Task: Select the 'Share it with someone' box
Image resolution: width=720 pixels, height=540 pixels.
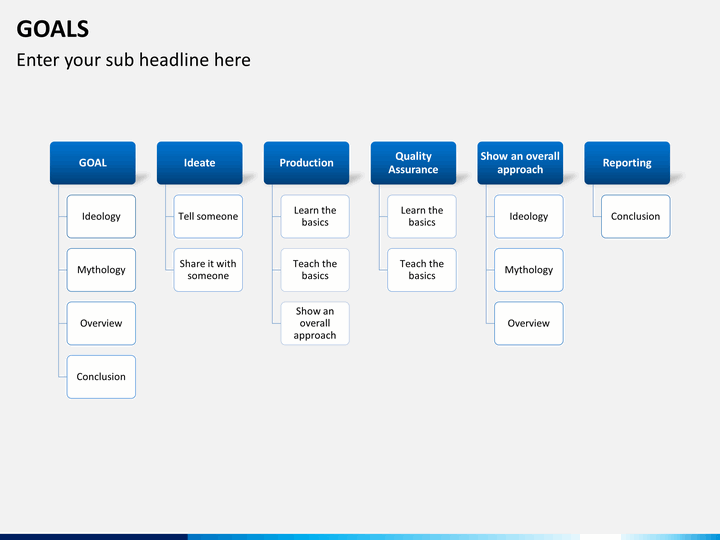Action: pos(208,270)
